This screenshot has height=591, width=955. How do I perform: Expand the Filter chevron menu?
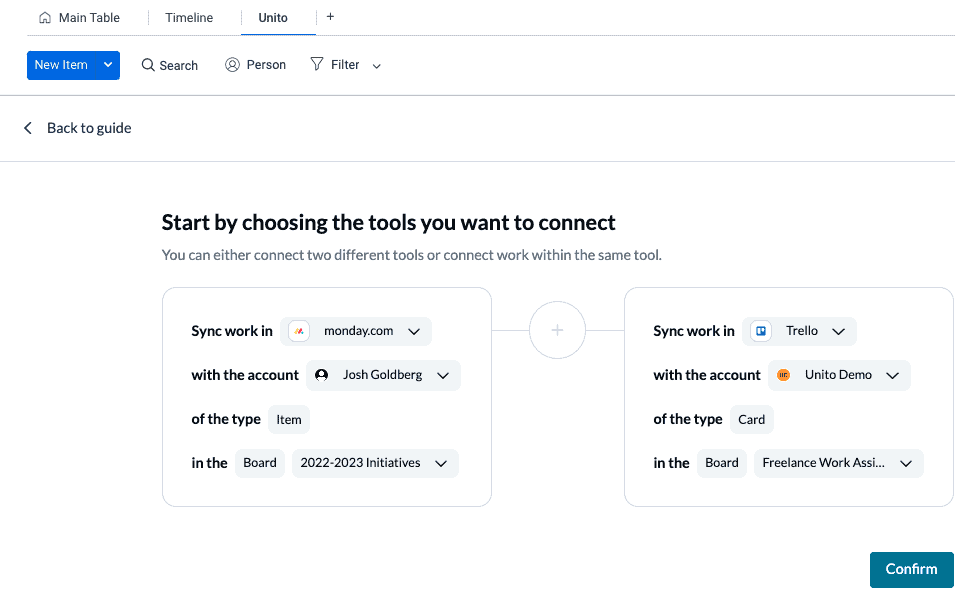(x=376, y=66)
